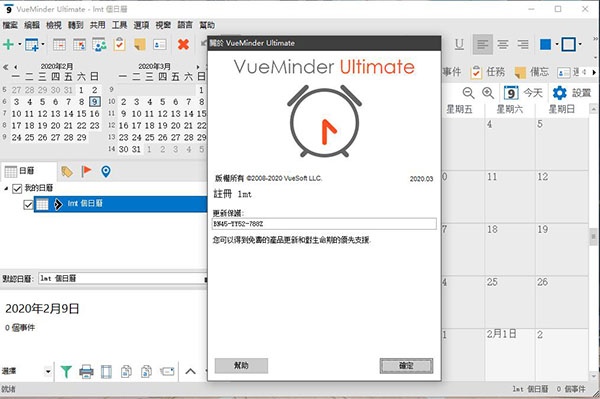
Task: Click the calendar with red minus icon
Action: point(59,45)
